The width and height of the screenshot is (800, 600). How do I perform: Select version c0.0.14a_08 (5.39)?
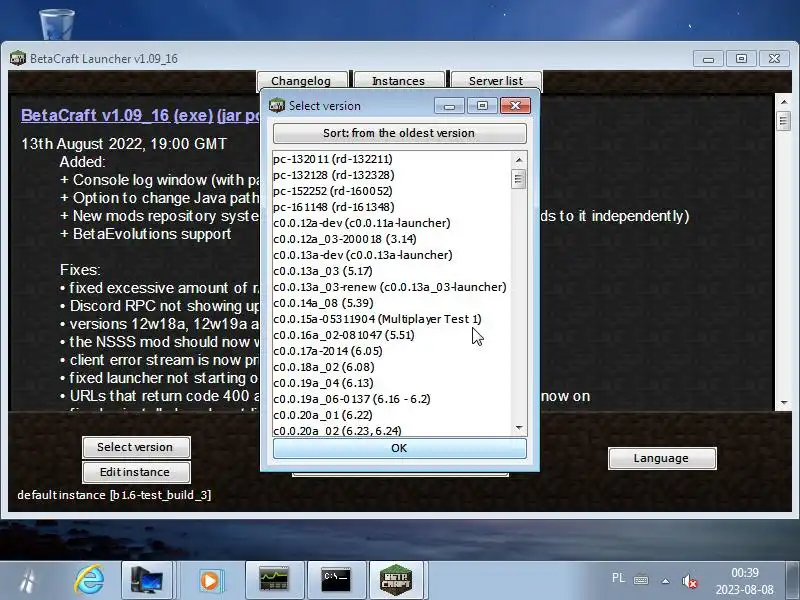pos(392,303)
